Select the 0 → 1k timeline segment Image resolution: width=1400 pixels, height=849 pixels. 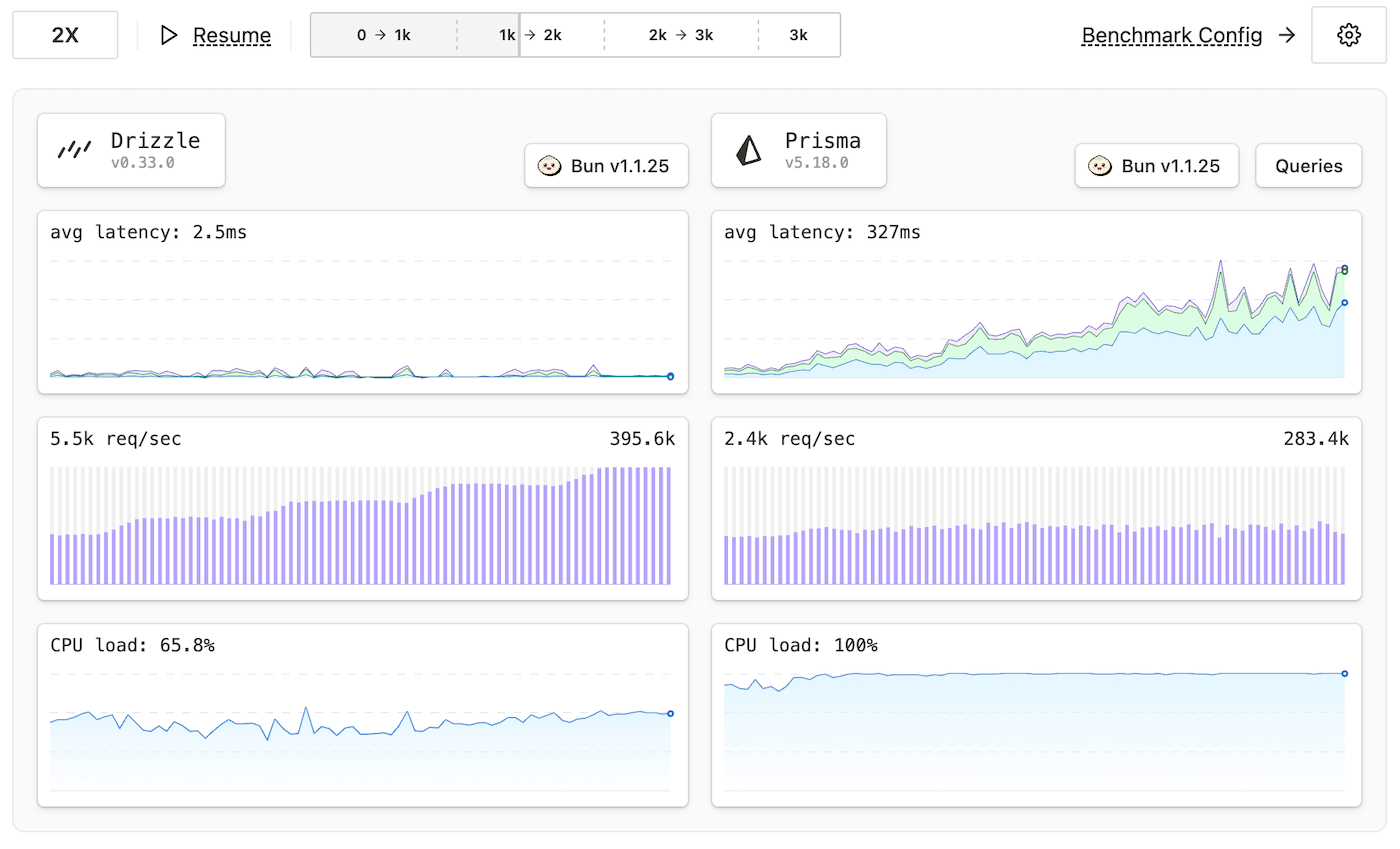coord(384,35)
